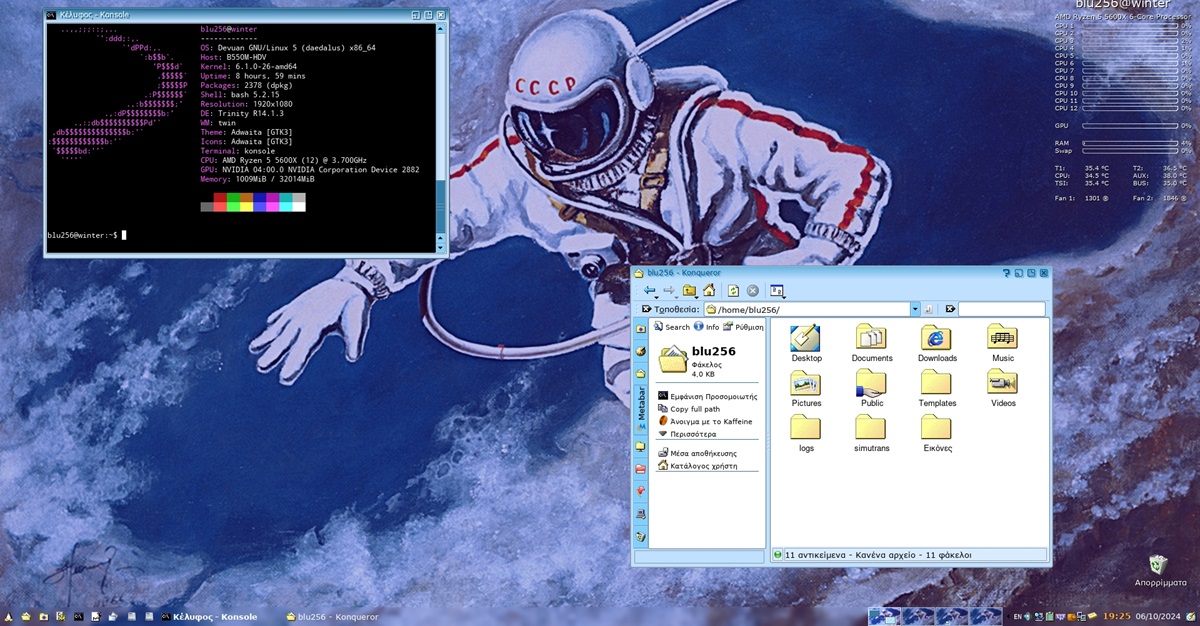Click the Up navigation icon in Konqueror
Viewport: 1200px width, 626px height.
click(x=688, y=290)
